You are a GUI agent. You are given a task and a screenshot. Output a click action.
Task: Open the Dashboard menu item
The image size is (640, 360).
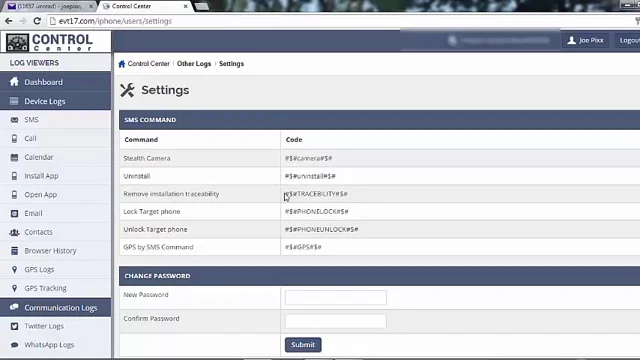pyautogui.click(x=56, y=82)
